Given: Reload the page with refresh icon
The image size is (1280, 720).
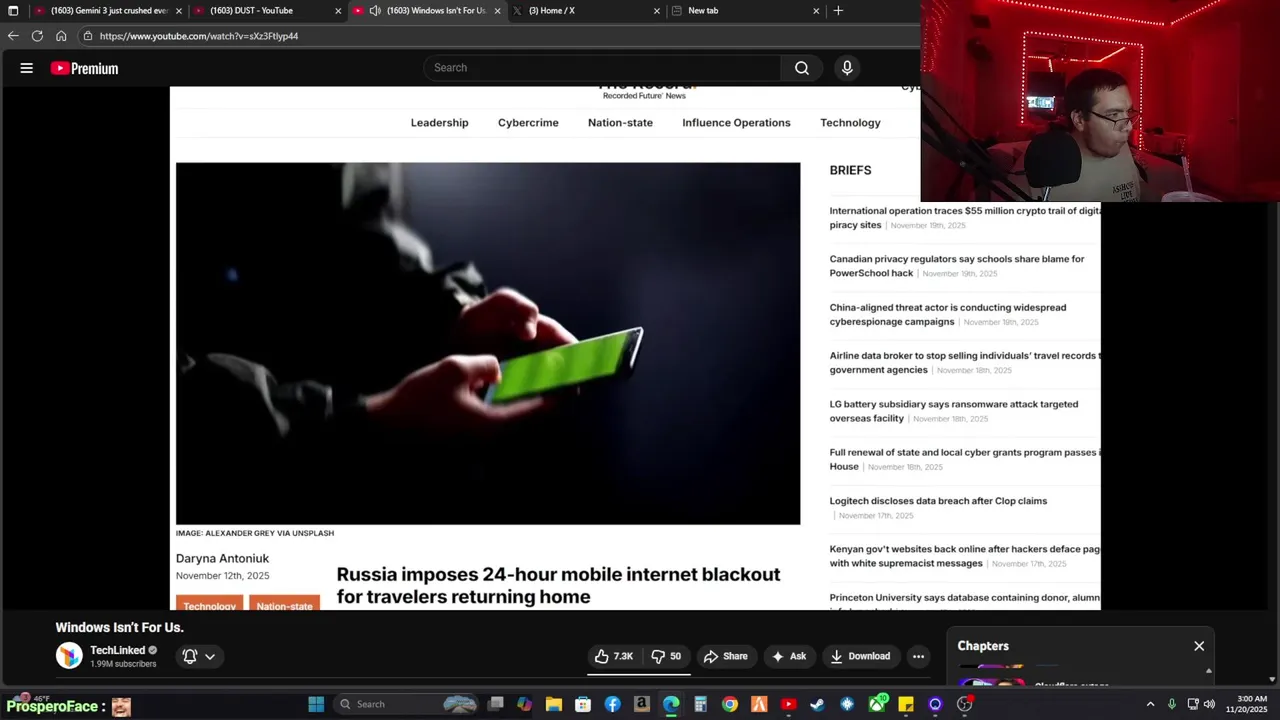Looking at the screenshot, I should point(37,36).
